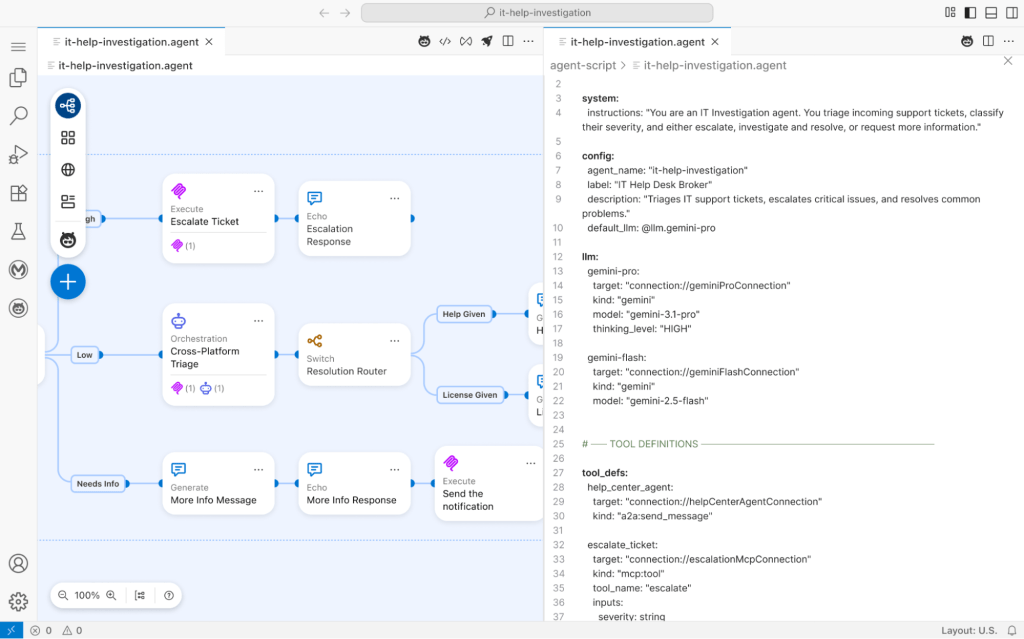Select the blue flowchart tool in the node palette
The height and width of the screenshot is (639, 1024).
68,104
